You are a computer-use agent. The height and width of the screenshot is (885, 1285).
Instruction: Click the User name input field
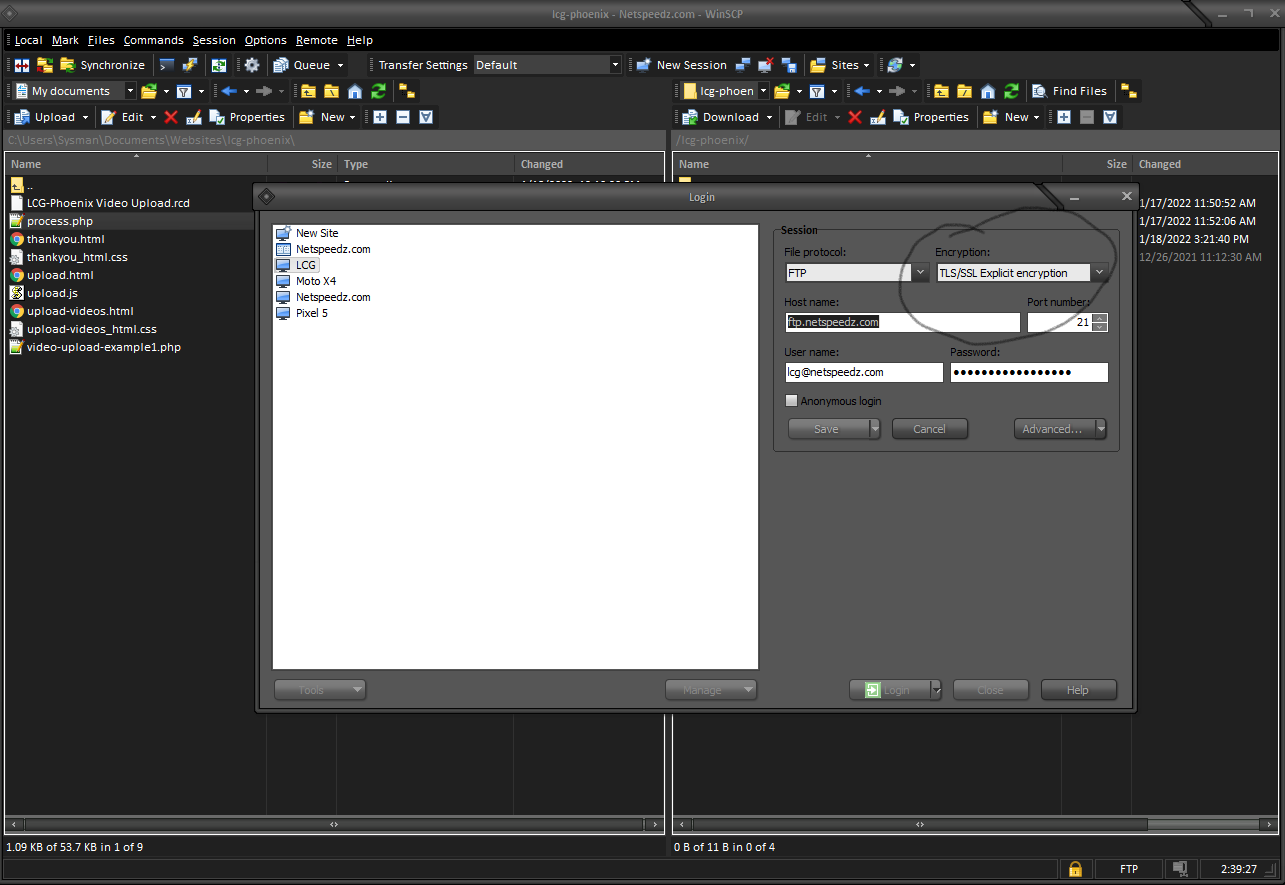(864, 372)
